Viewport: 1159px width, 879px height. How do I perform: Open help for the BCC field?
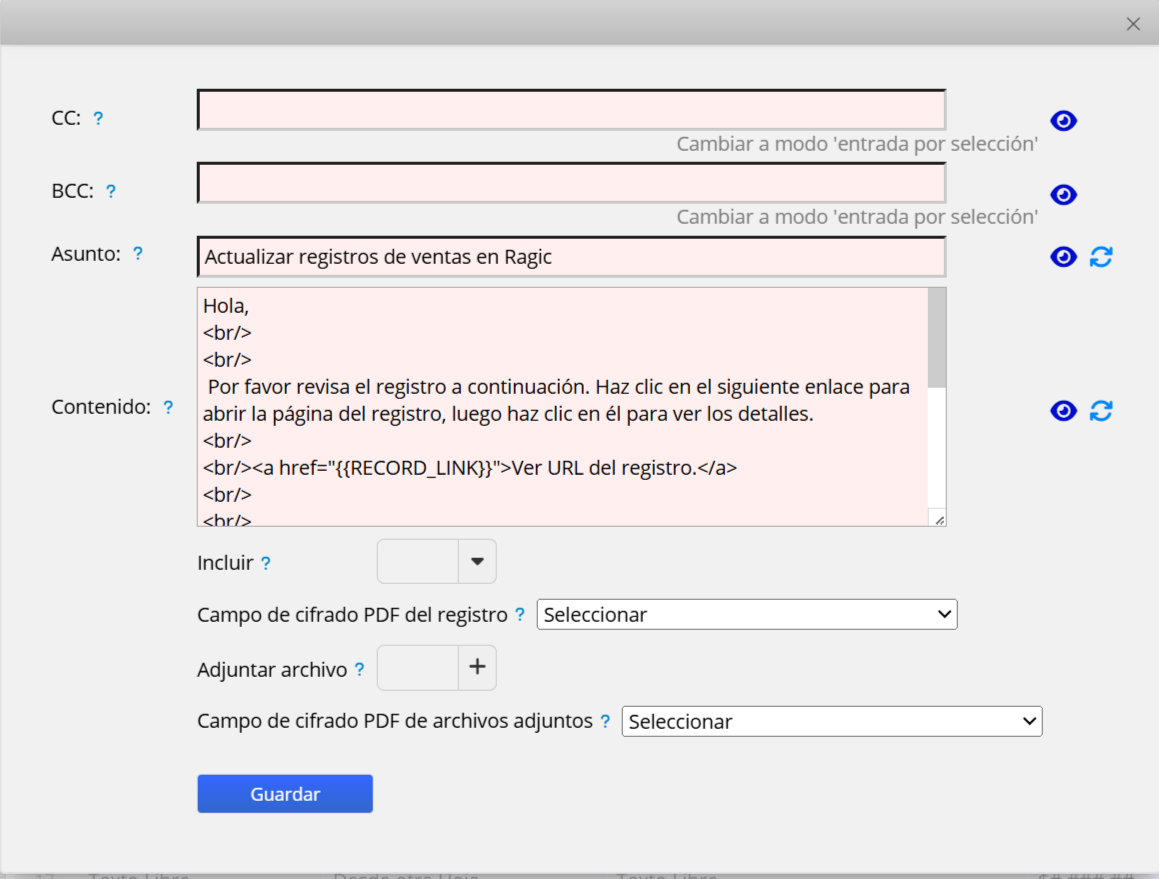click(111, 191)
